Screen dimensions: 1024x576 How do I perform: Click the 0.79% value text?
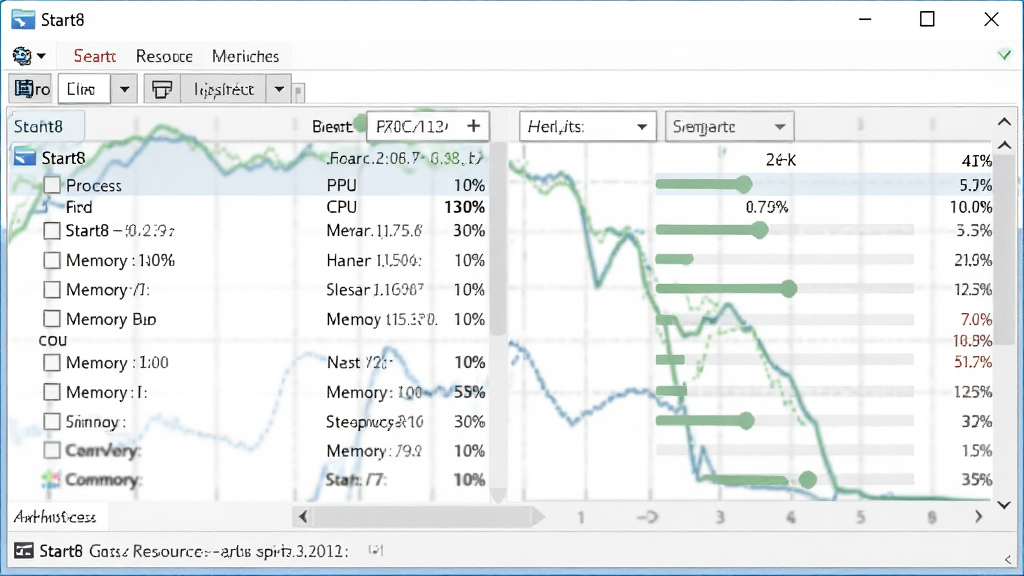click(x=767, y=207)
